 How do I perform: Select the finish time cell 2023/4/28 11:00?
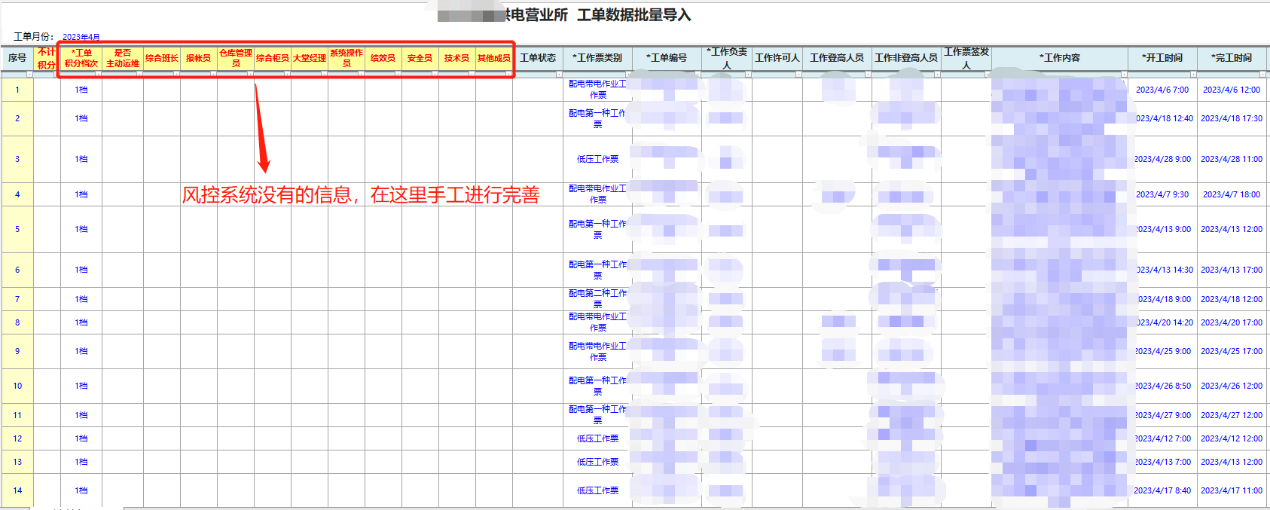(x=1231, y=159)
